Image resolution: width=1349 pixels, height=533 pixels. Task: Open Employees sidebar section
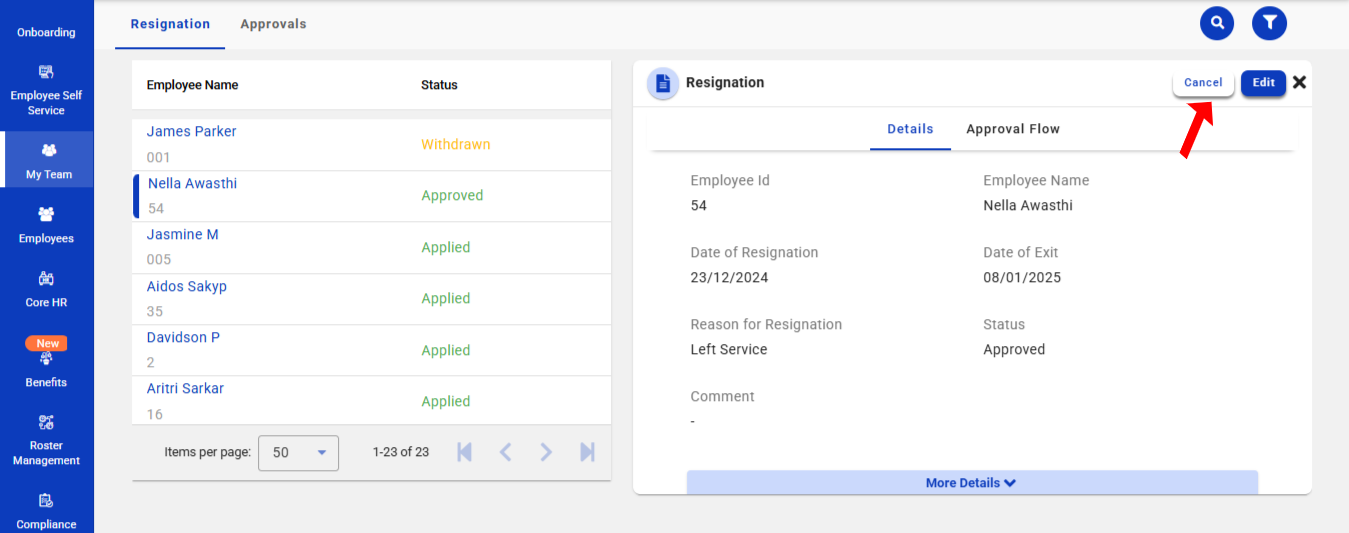[x=46, y=225]
